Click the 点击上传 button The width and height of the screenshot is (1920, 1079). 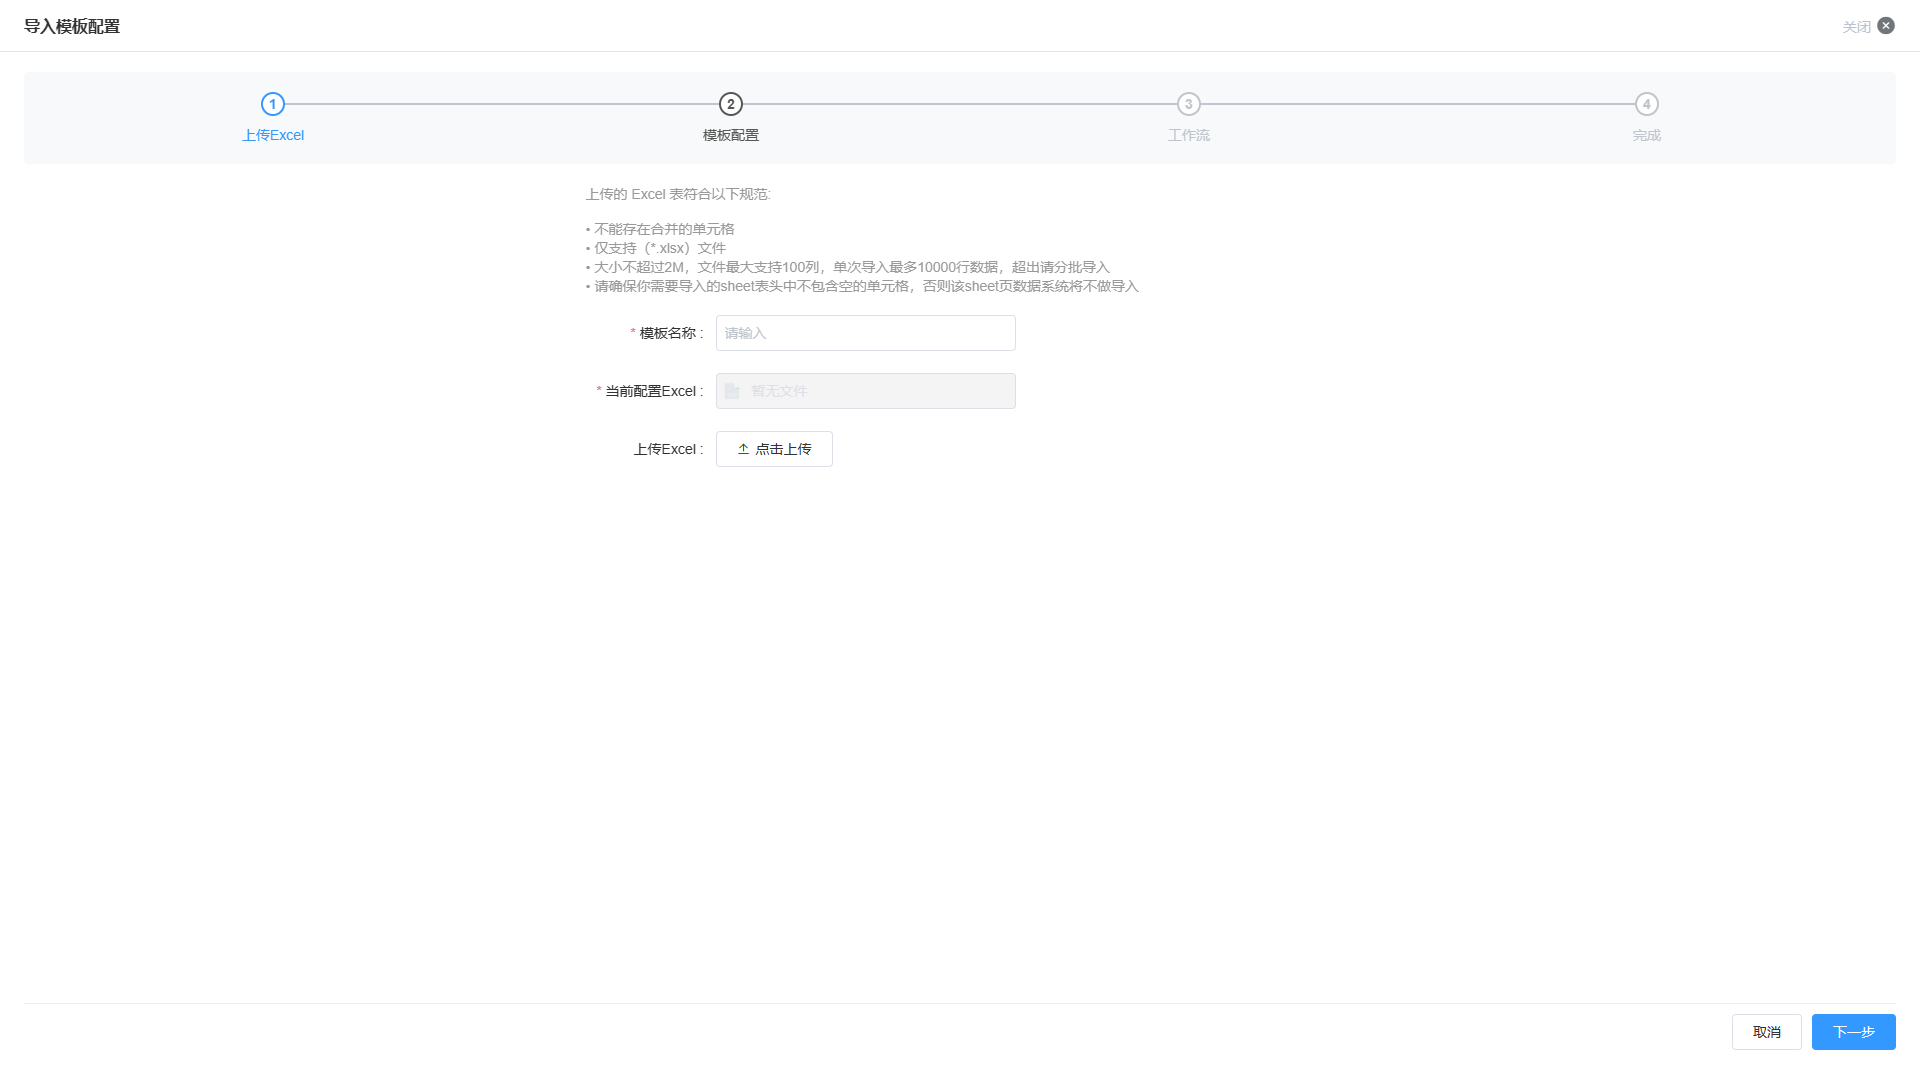click(774, 449)
